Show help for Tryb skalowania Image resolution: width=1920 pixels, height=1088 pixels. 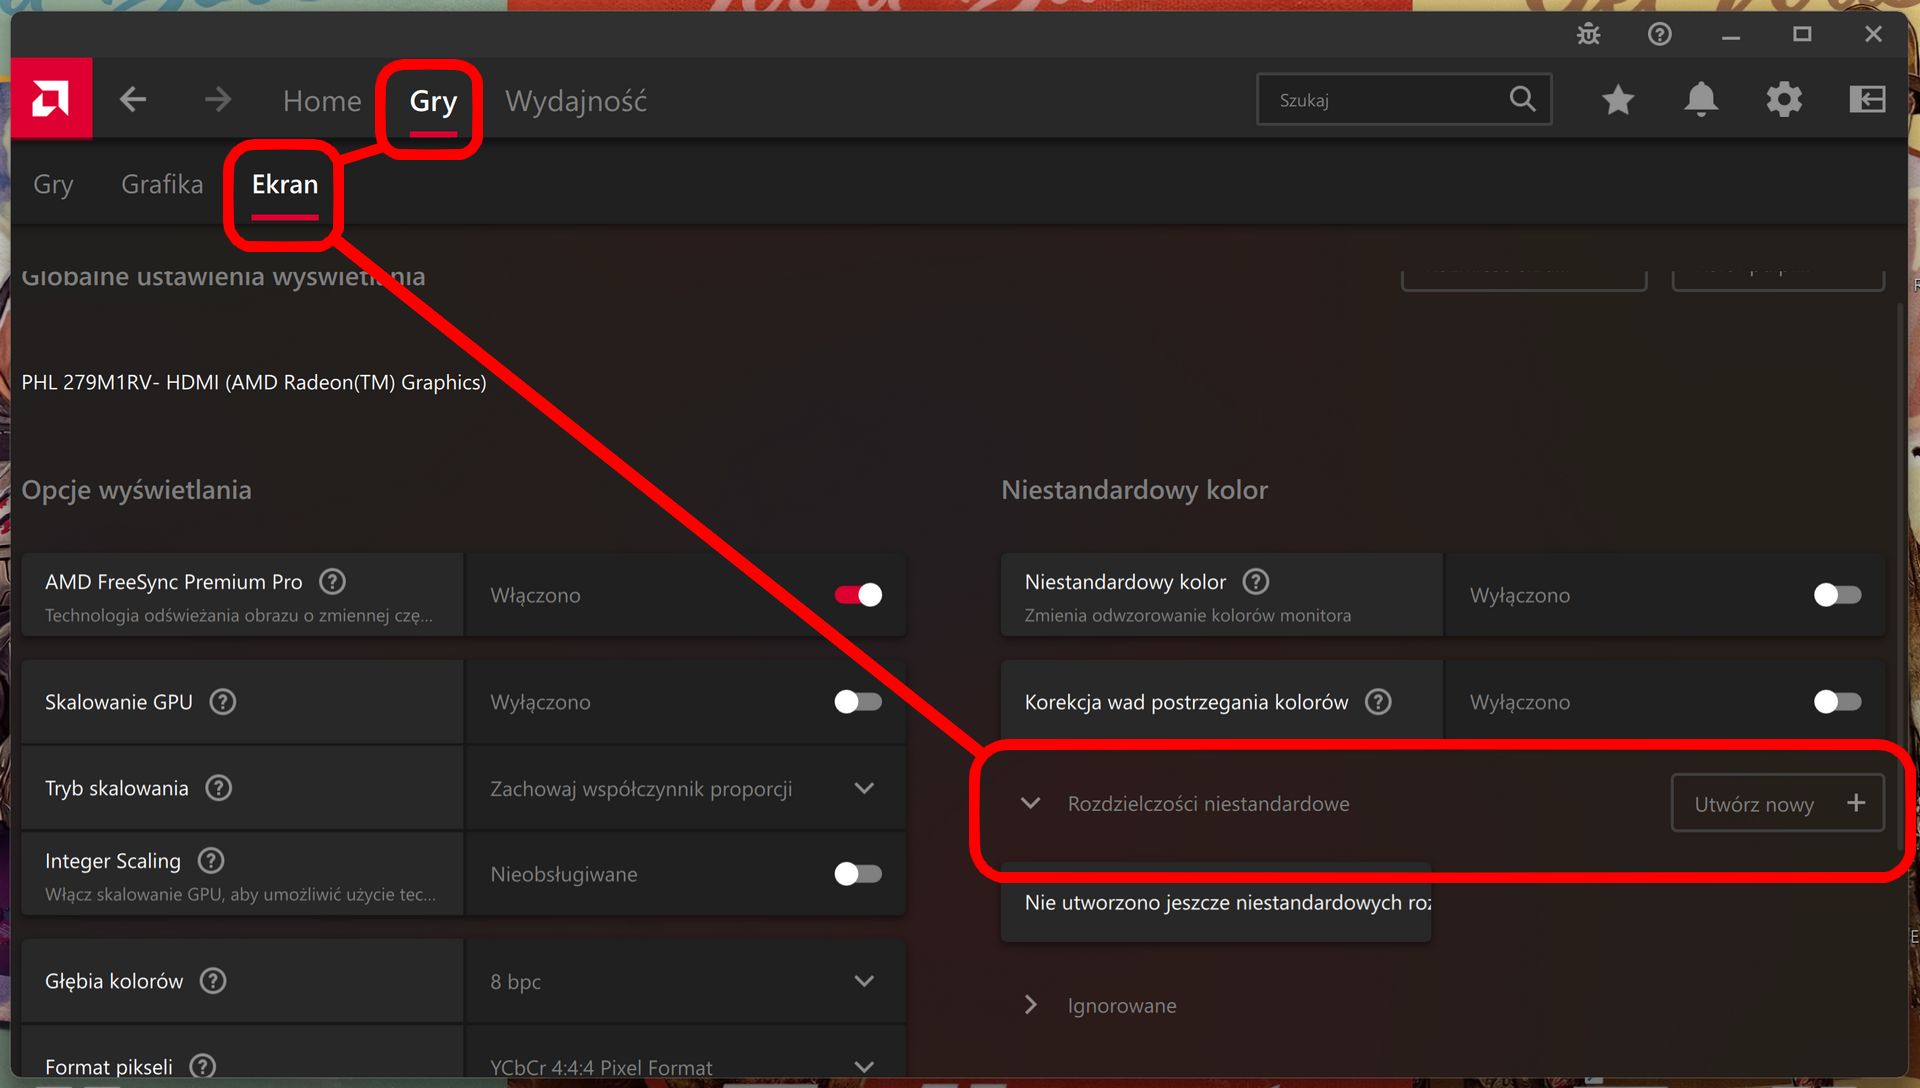(x=218, y=788)
